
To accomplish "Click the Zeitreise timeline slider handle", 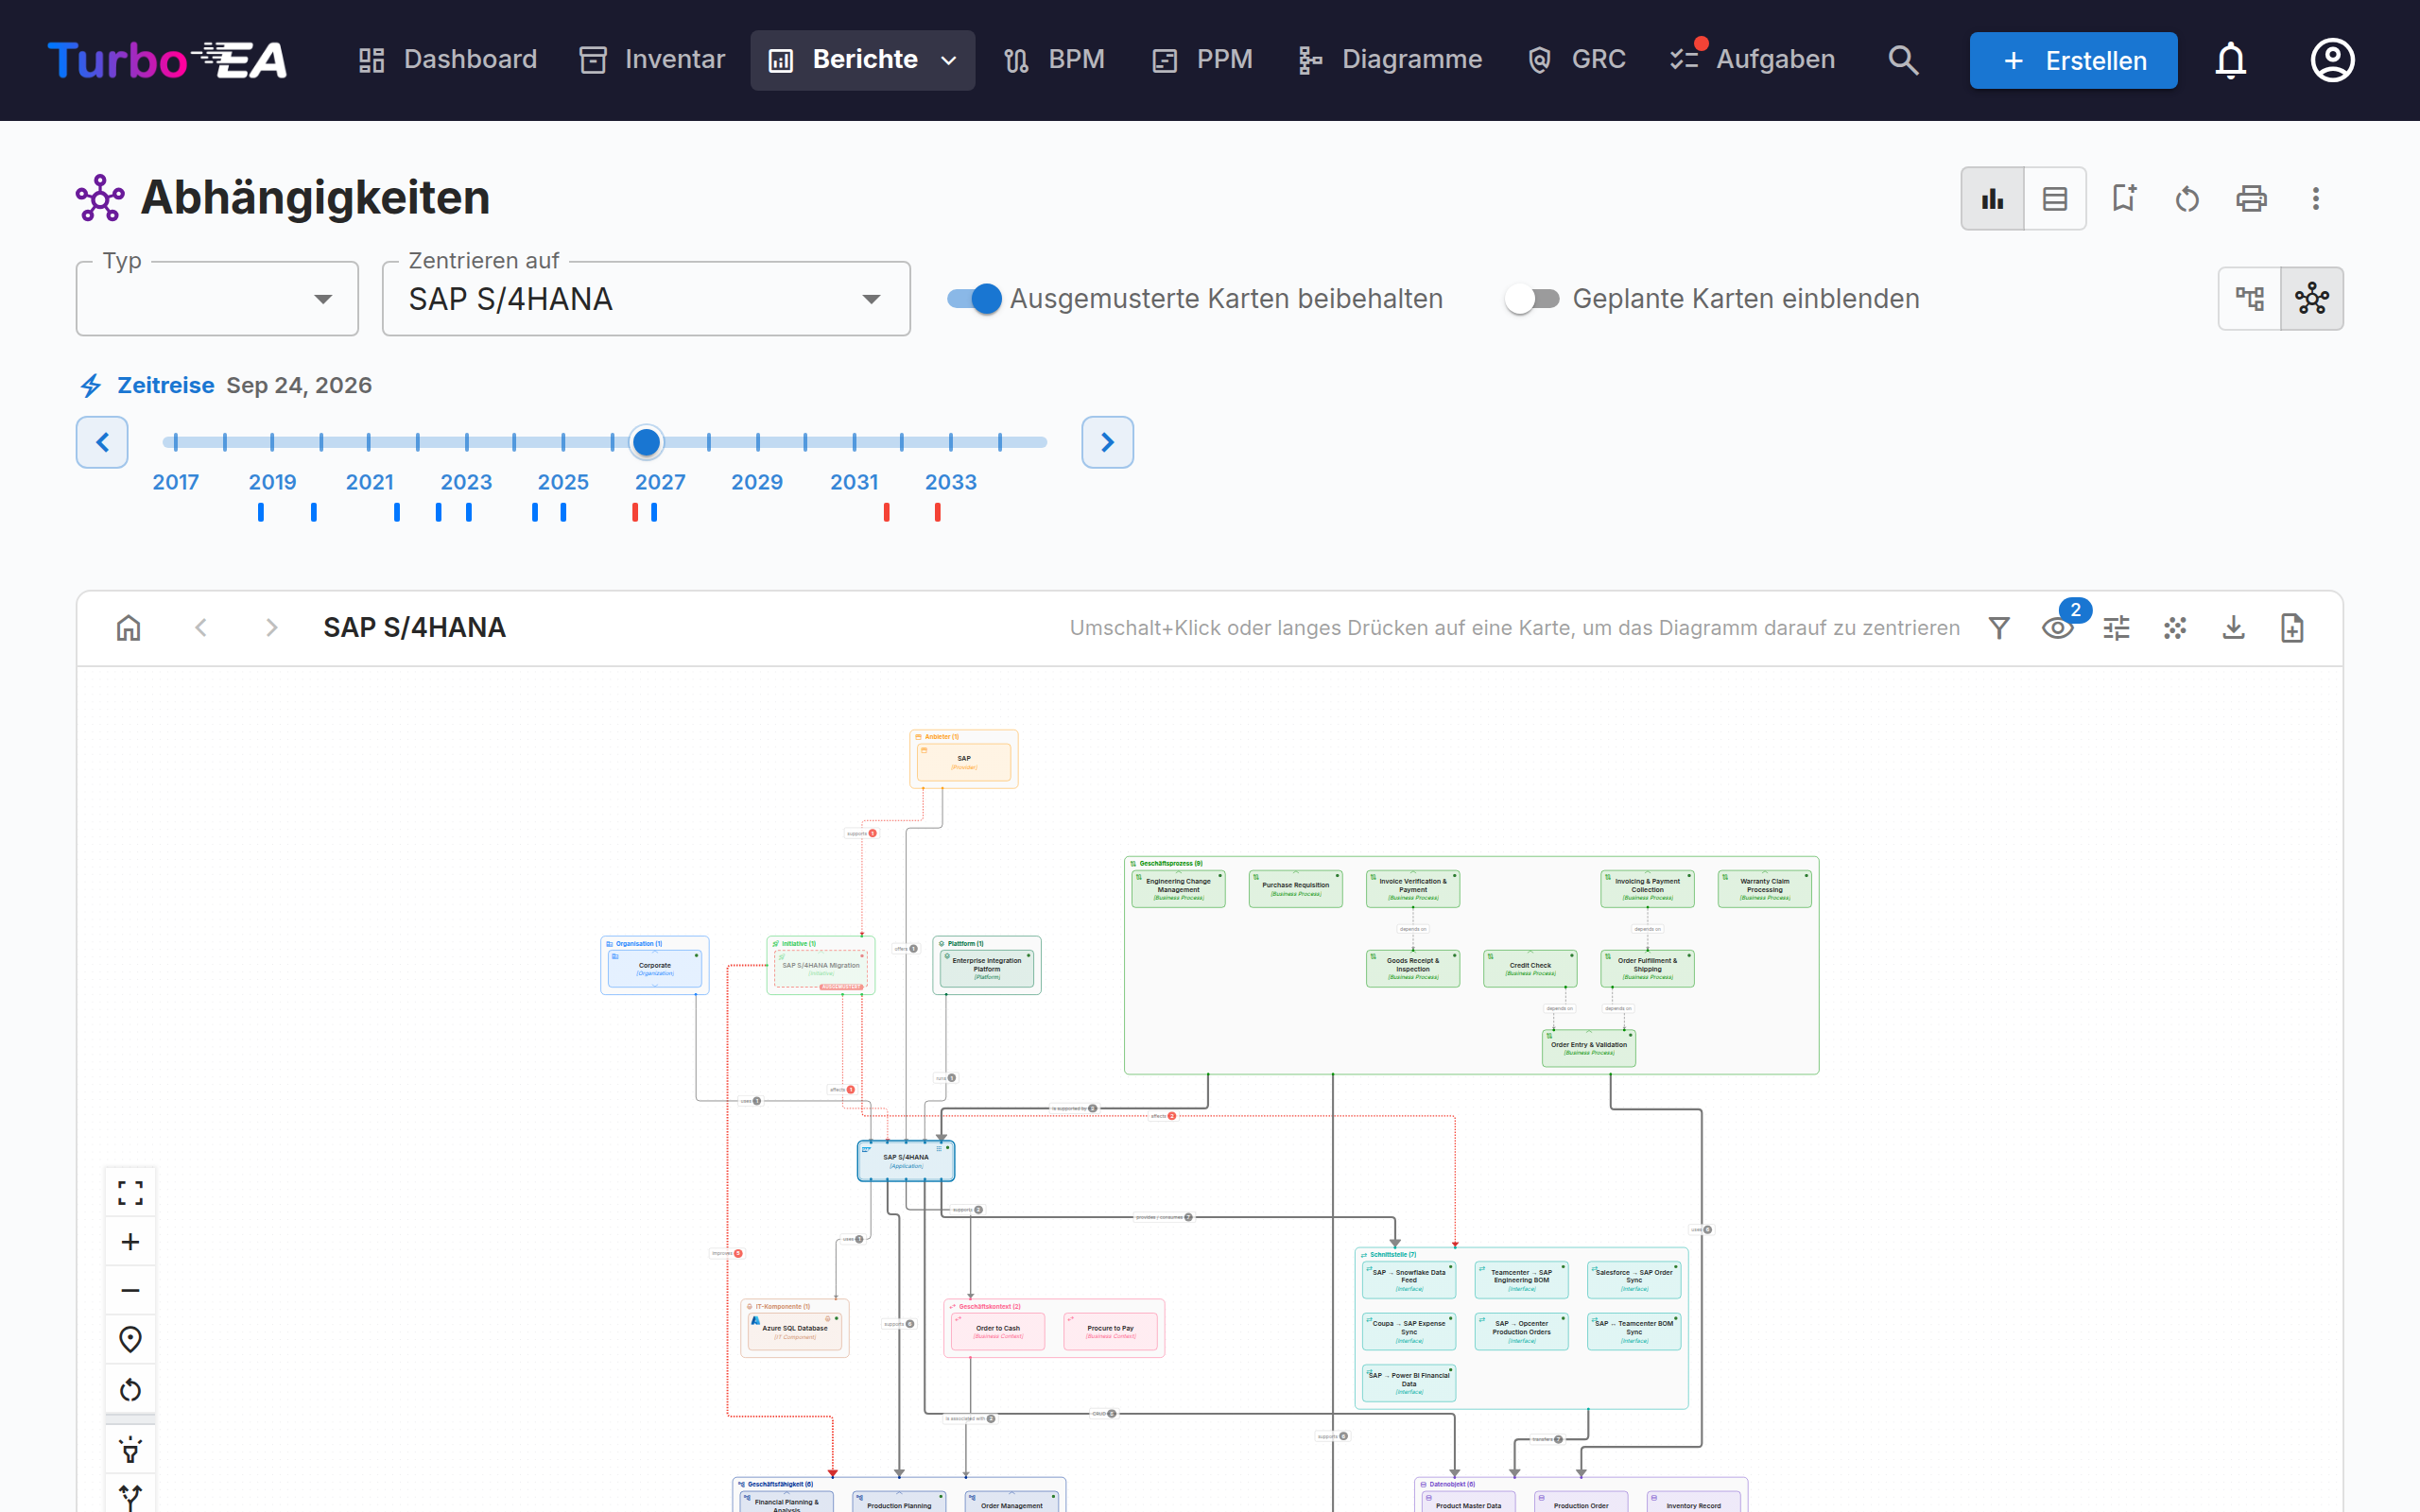I will click(647, 442).
